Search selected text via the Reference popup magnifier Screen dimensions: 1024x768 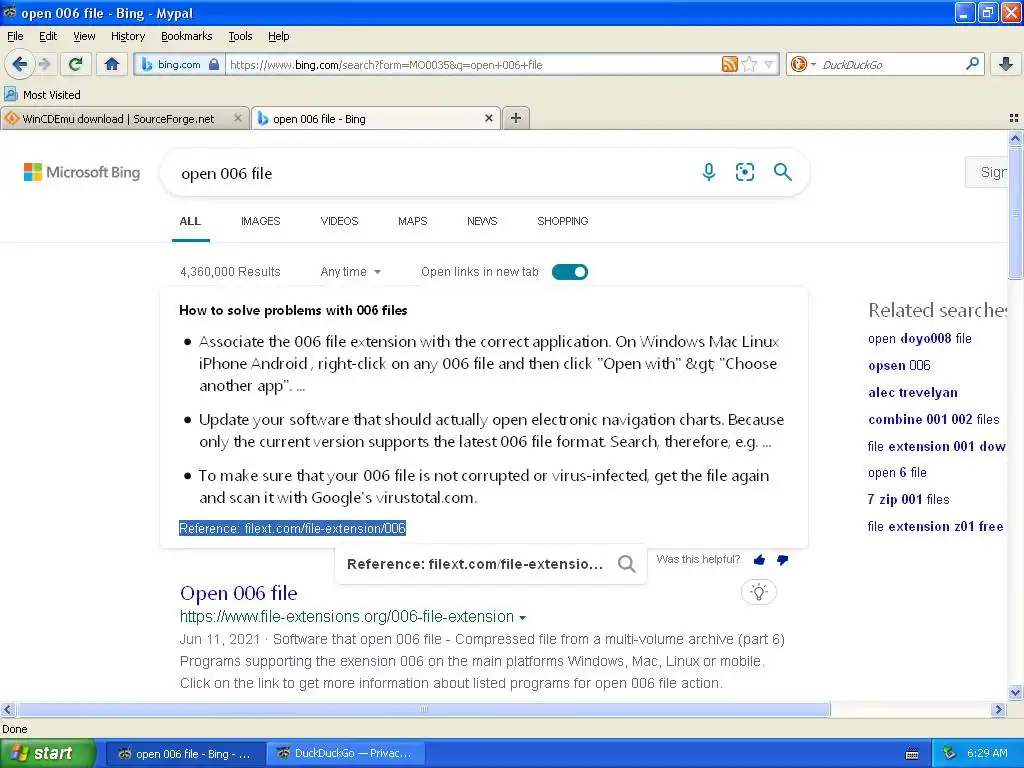coord(626,564)
